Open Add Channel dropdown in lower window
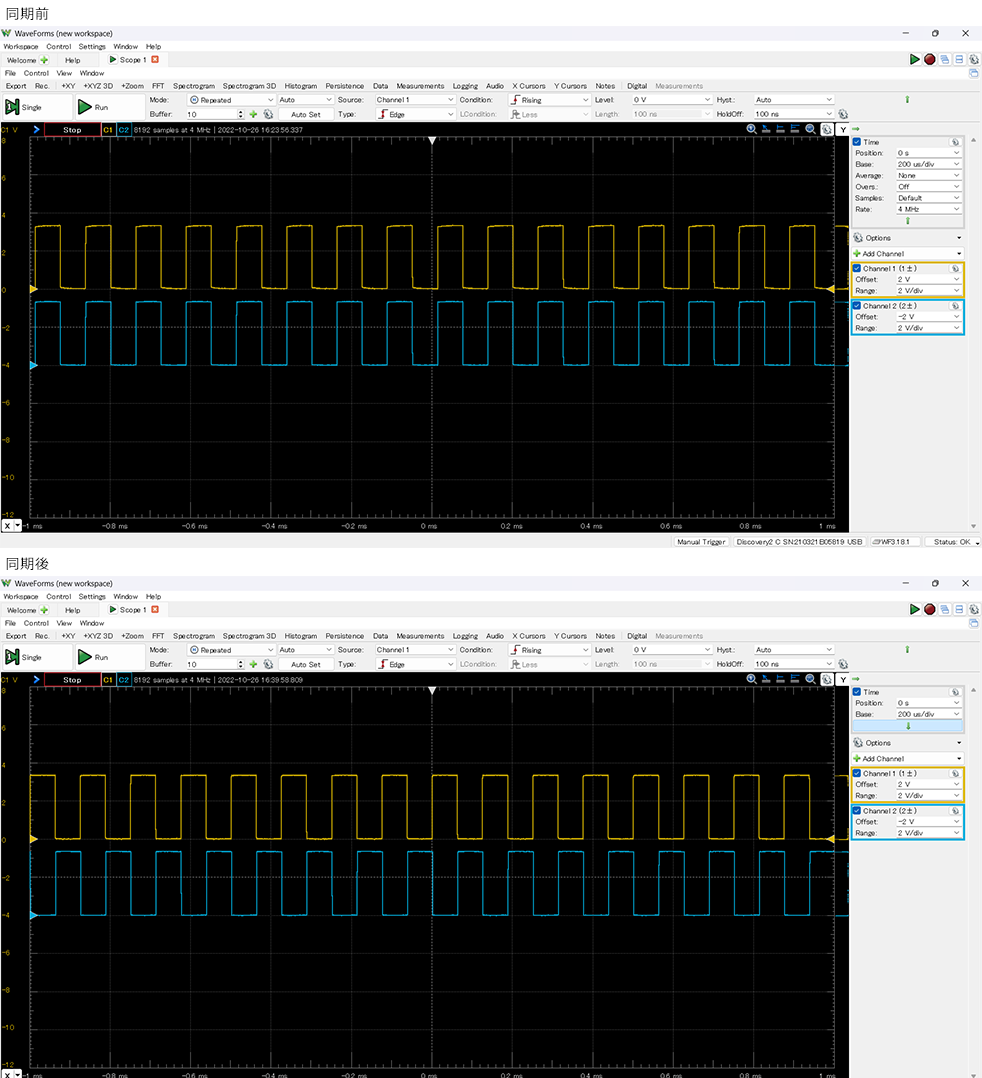982x1078 pixels. pyautogui.click(x=908, y=758)
